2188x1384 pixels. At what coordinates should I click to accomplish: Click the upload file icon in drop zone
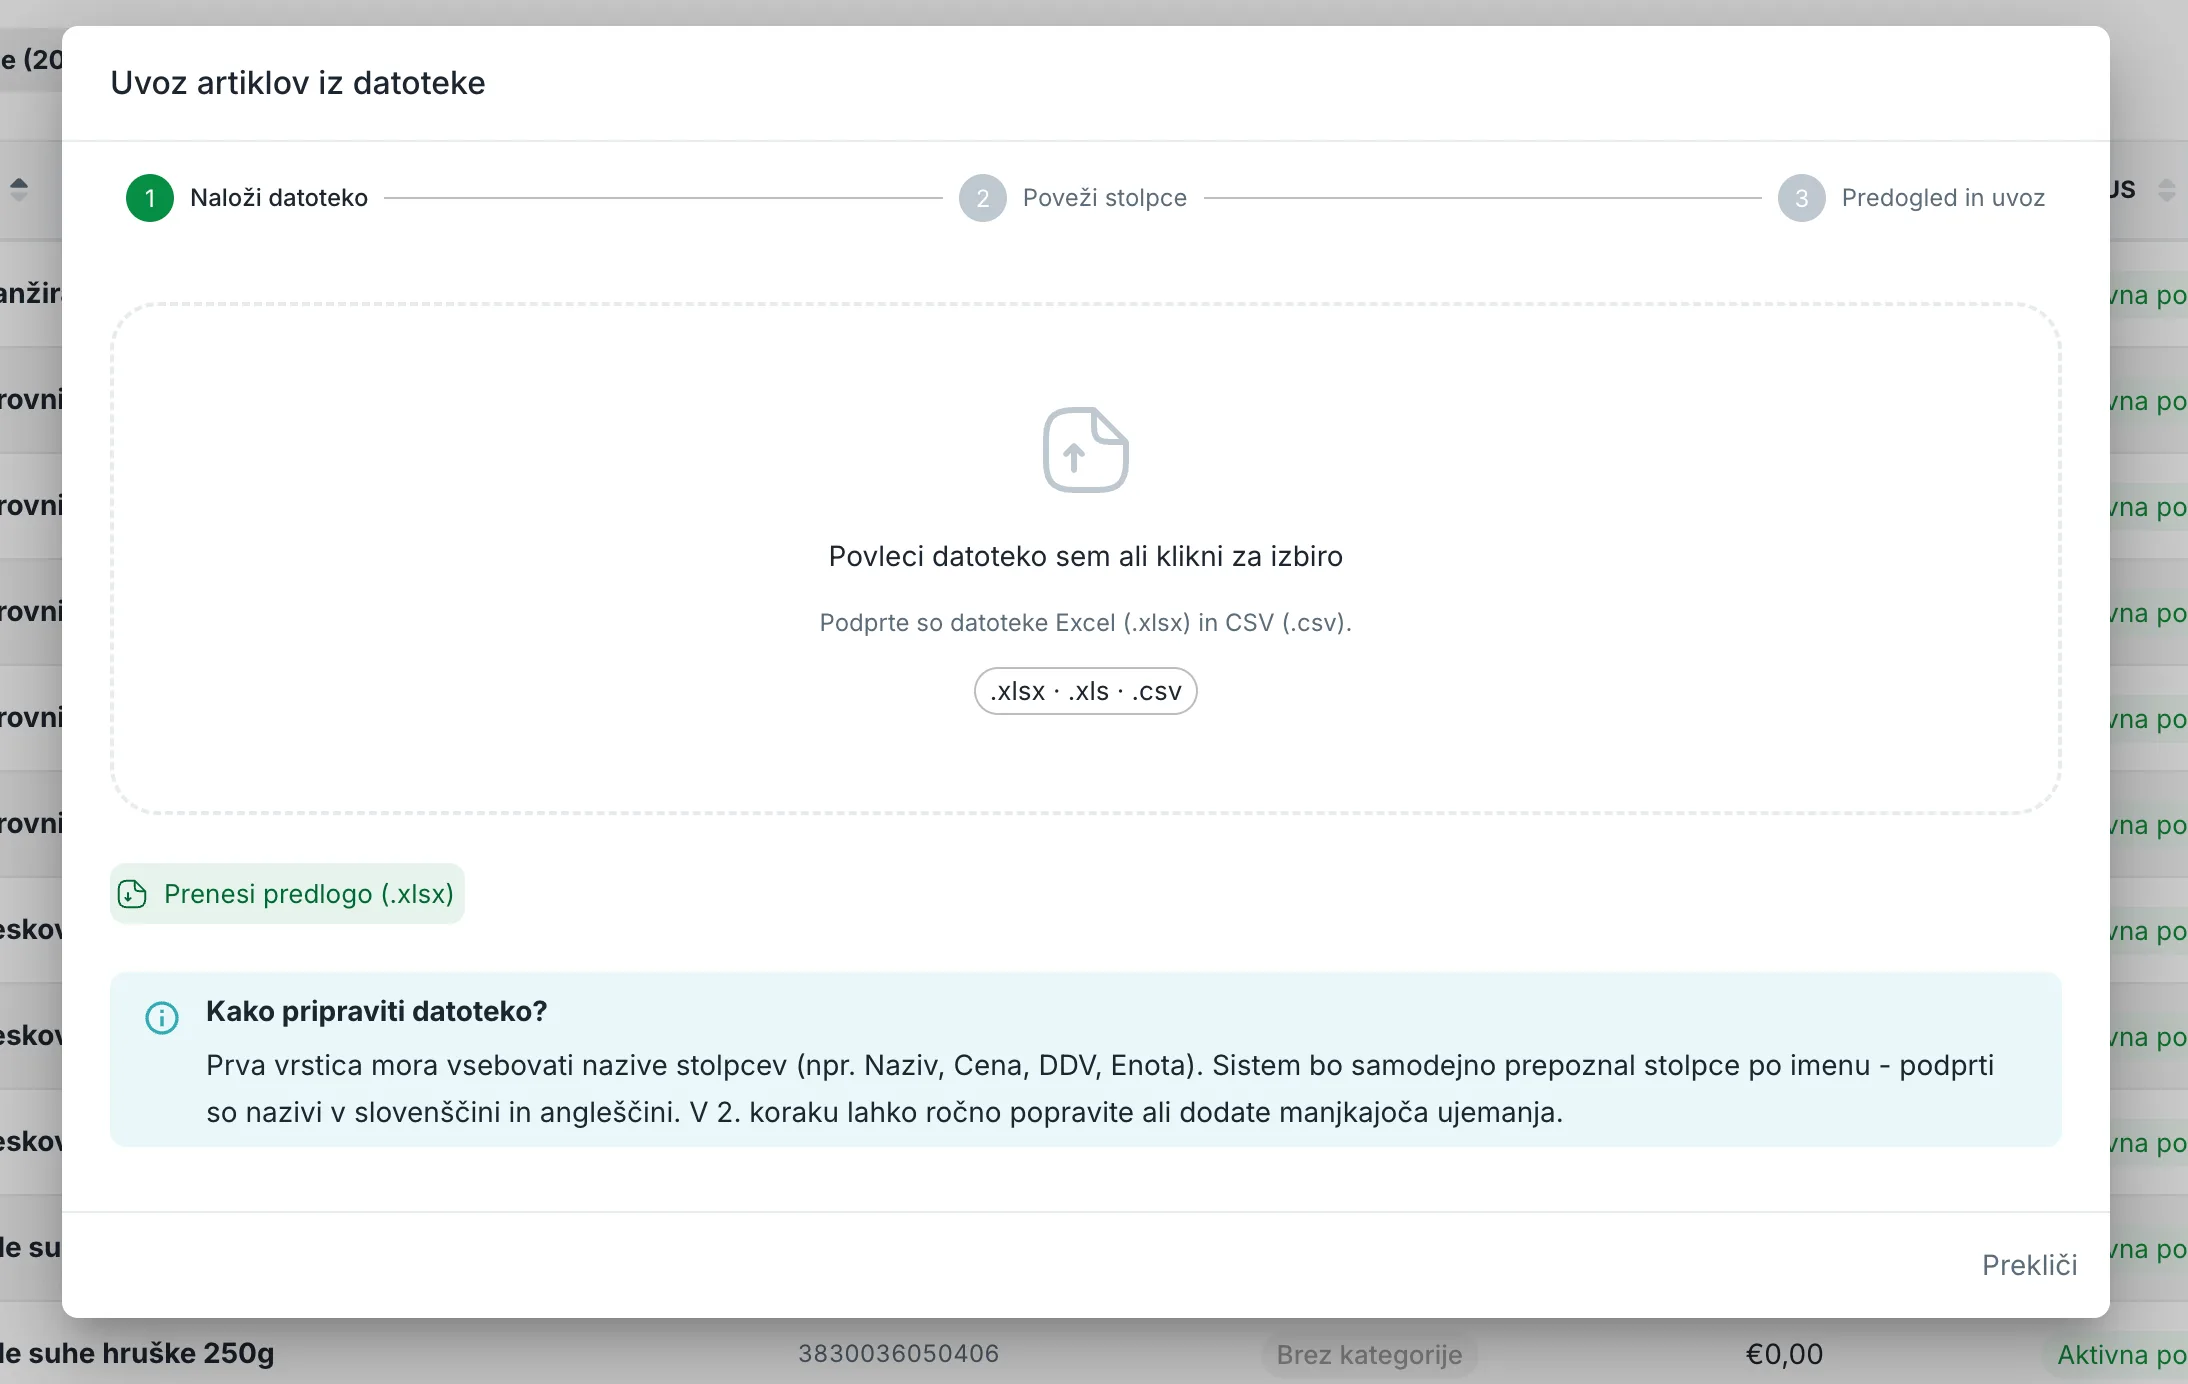pos(1086,450)
